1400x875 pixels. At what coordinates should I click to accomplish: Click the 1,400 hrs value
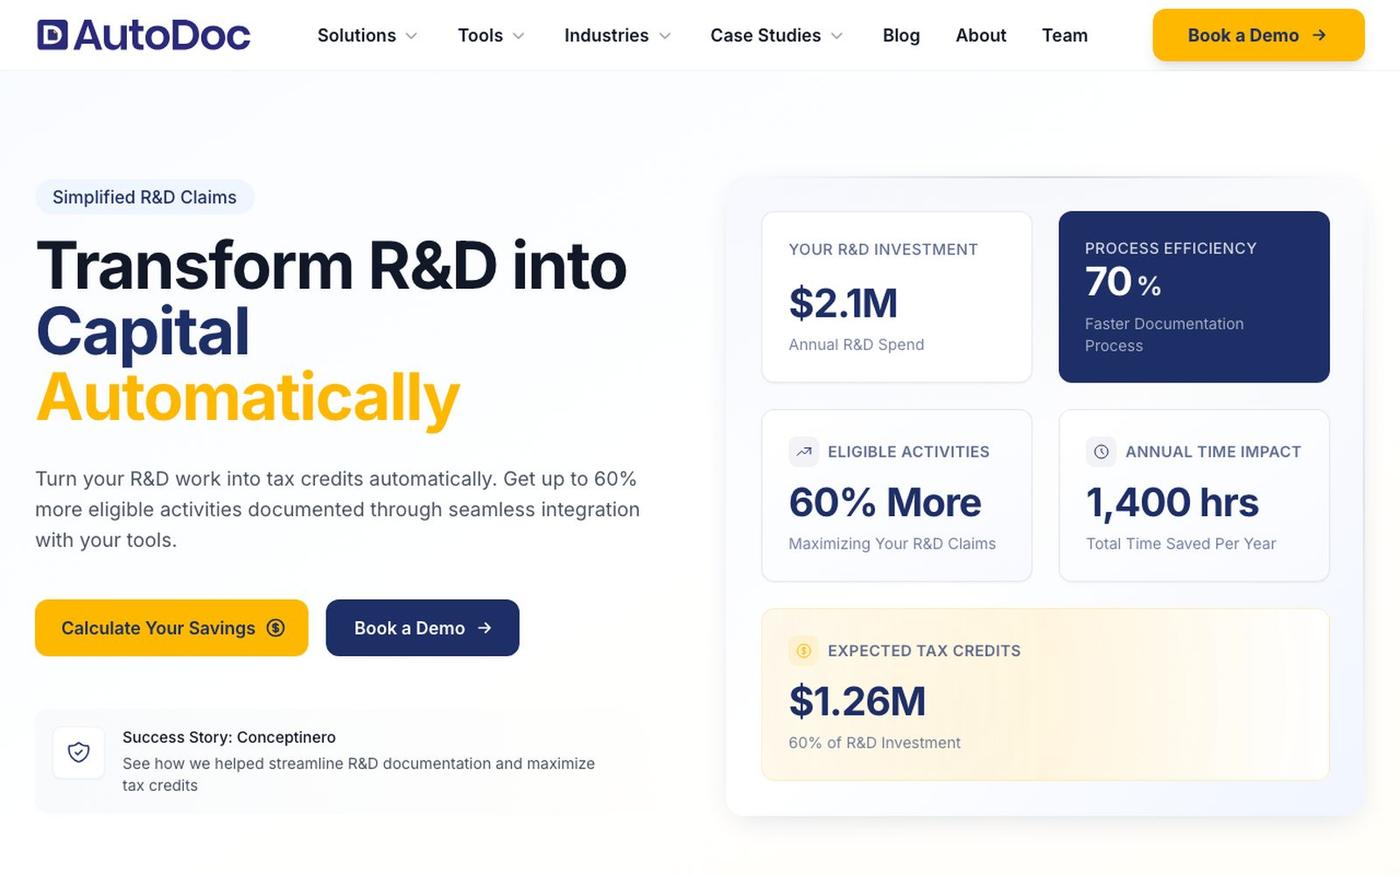pyautogui.click(x=1172, y=502)
